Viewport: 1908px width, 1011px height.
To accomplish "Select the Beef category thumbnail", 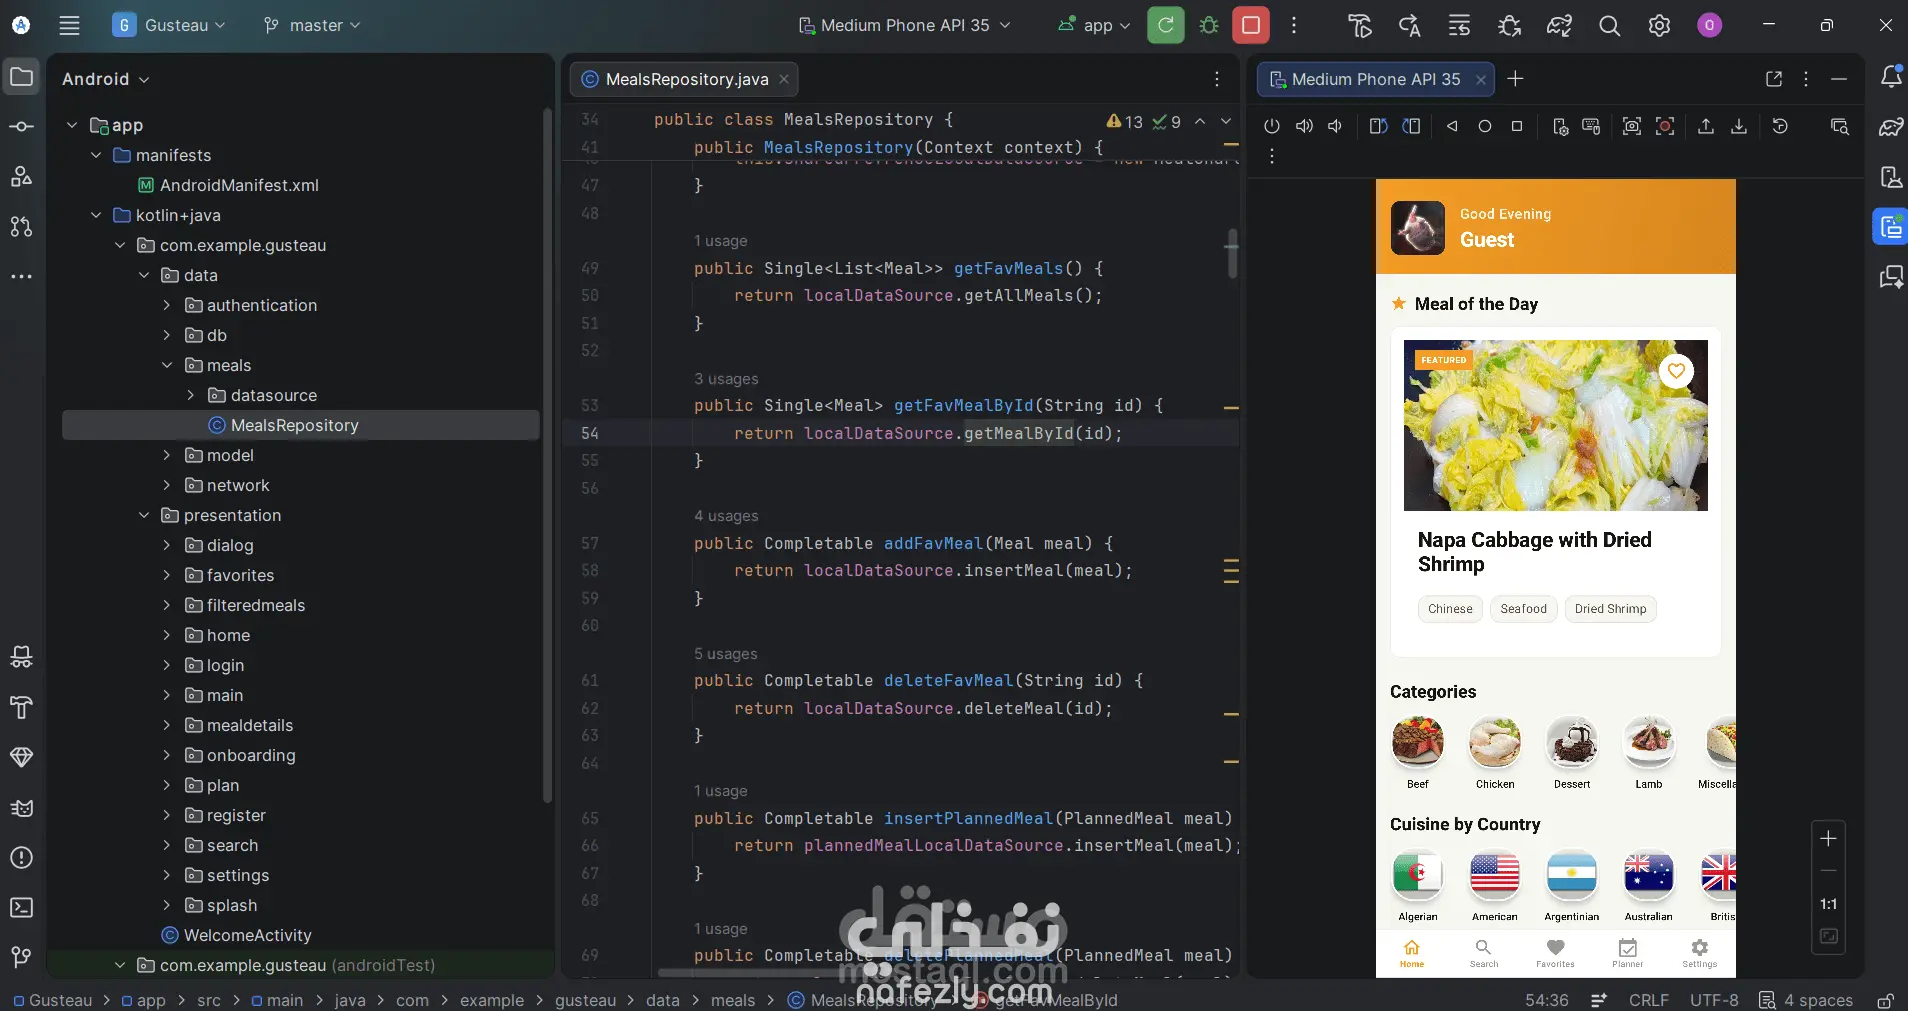I will 1417,742.
